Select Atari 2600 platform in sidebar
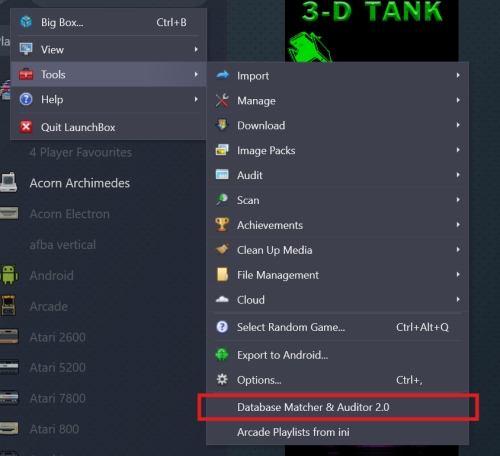Screen dimensions: 500x456 [57, 337]
